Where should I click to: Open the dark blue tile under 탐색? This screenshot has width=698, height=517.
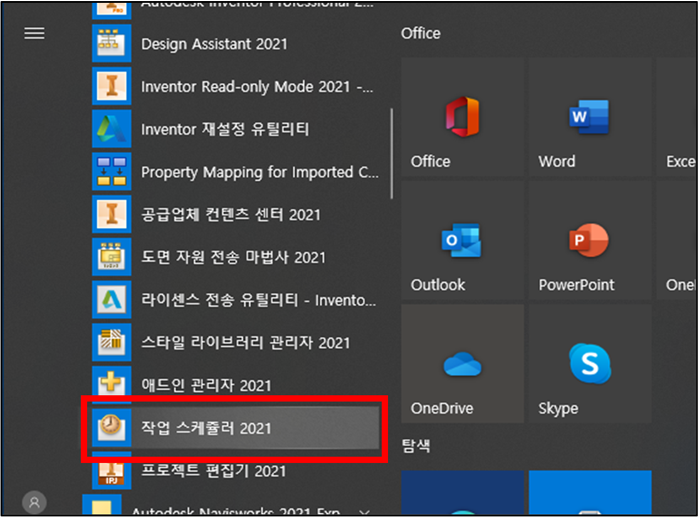[x=463, y=493]
